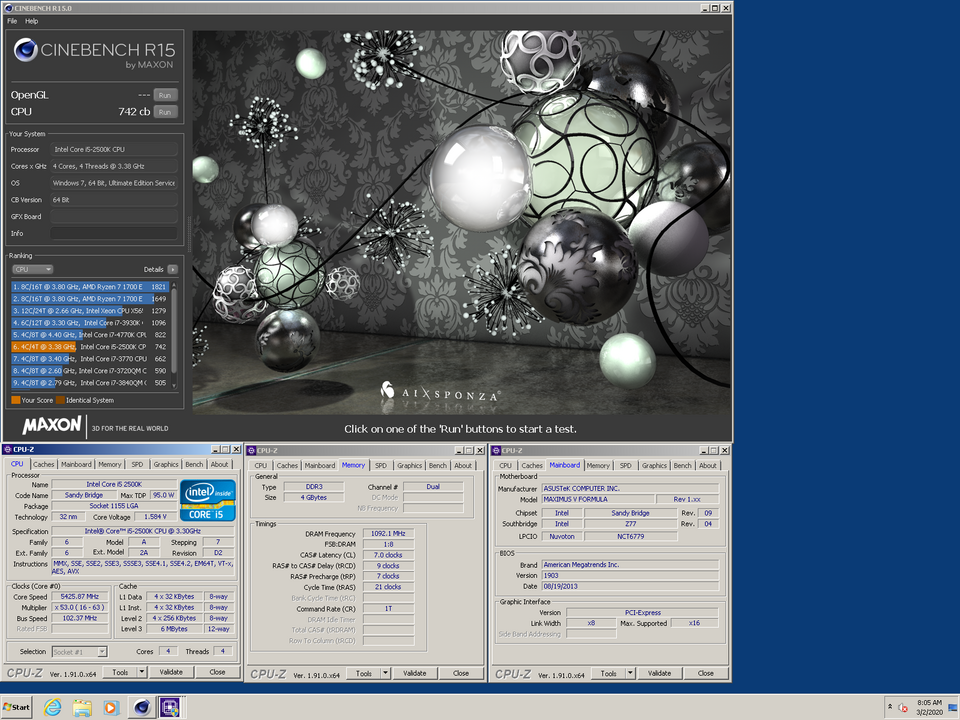
Task: Switch to CPU-Z via its taskbar icon
Action: 170,707
